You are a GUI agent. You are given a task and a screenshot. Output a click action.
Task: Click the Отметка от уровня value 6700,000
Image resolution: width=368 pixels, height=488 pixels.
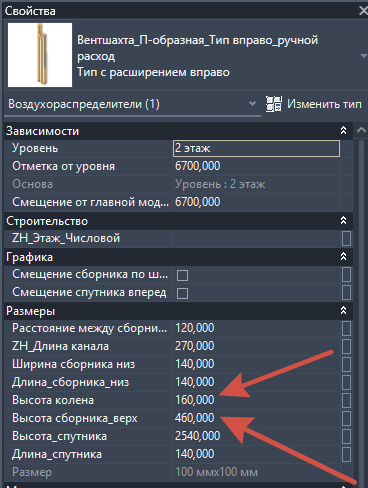[197, 166]
